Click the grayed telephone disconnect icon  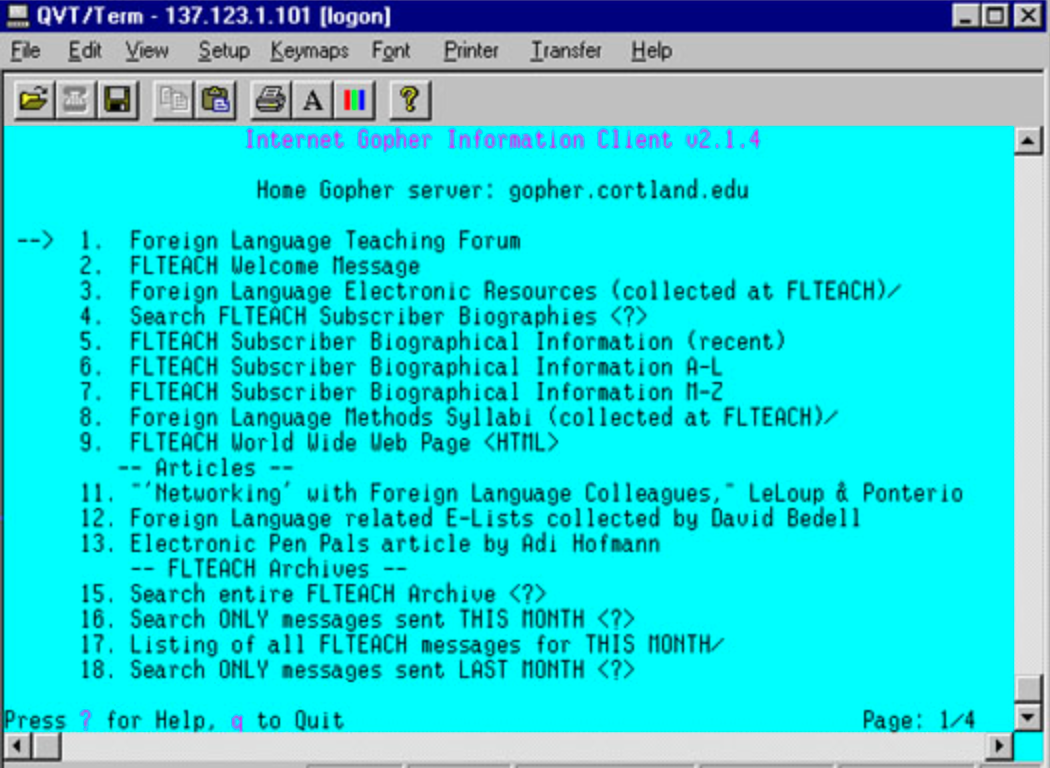[x=75, y=100]
